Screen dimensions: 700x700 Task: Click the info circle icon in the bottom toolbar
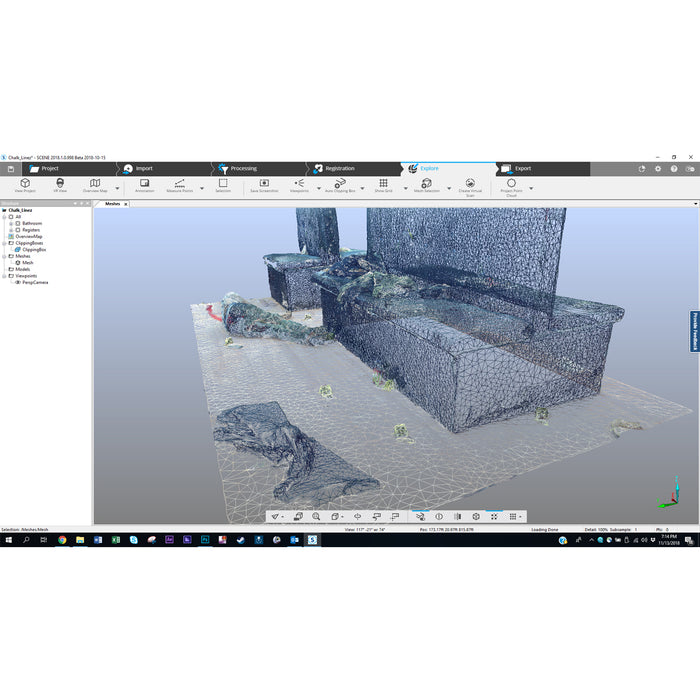point(439,517)
